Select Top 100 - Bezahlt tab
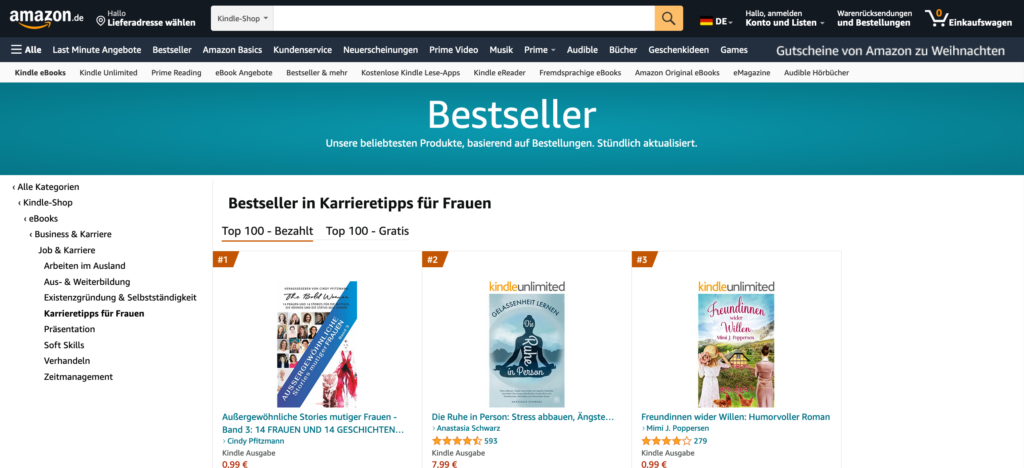 coord(267,231)
